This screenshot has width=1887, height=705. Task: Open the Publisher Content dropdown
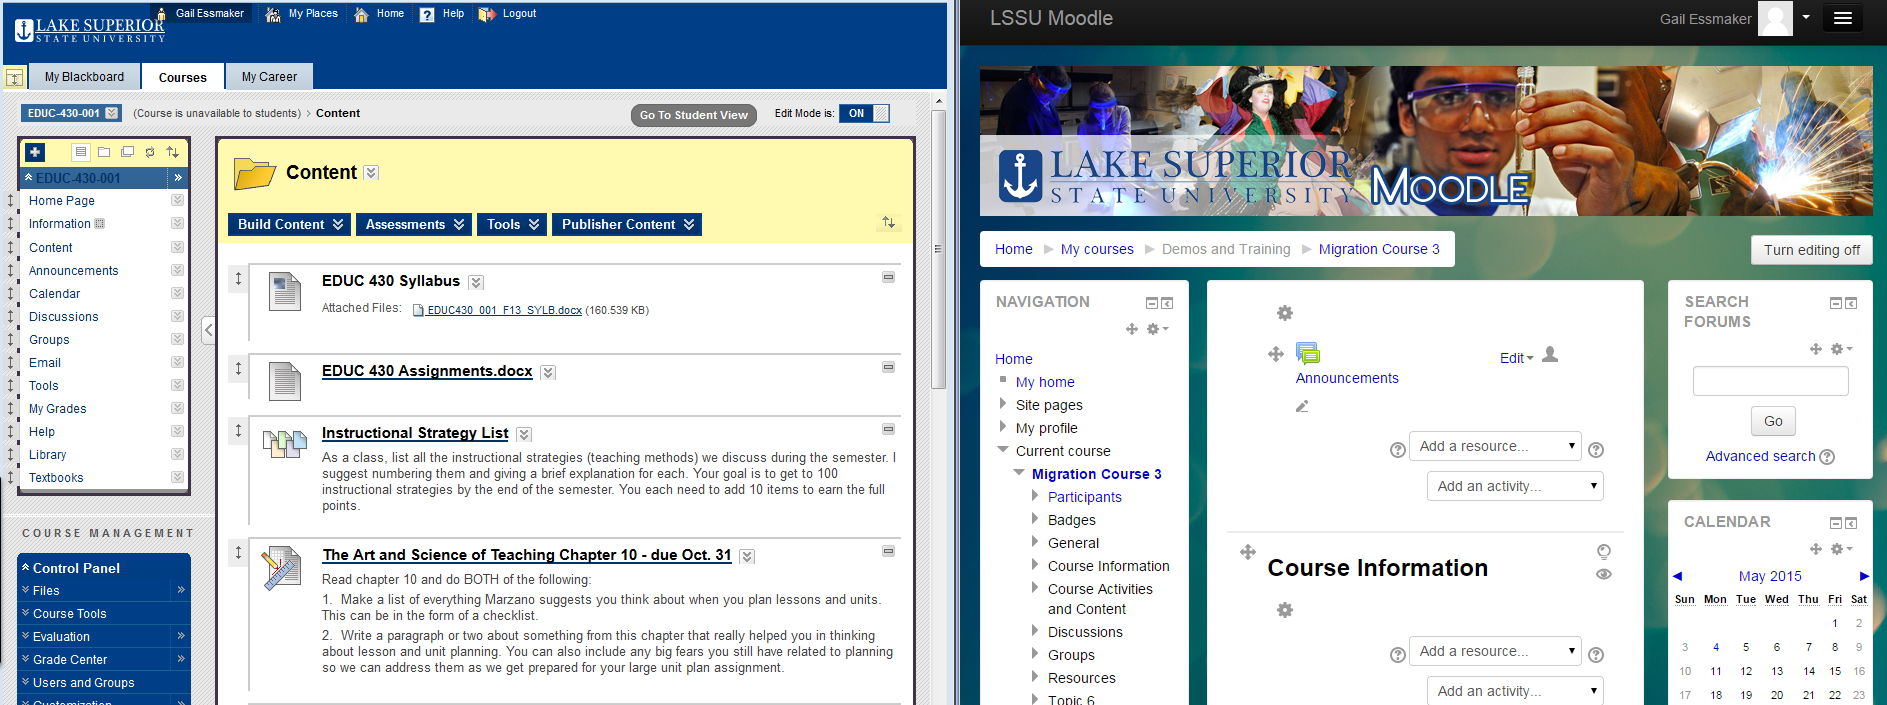(x=628, y=225)
